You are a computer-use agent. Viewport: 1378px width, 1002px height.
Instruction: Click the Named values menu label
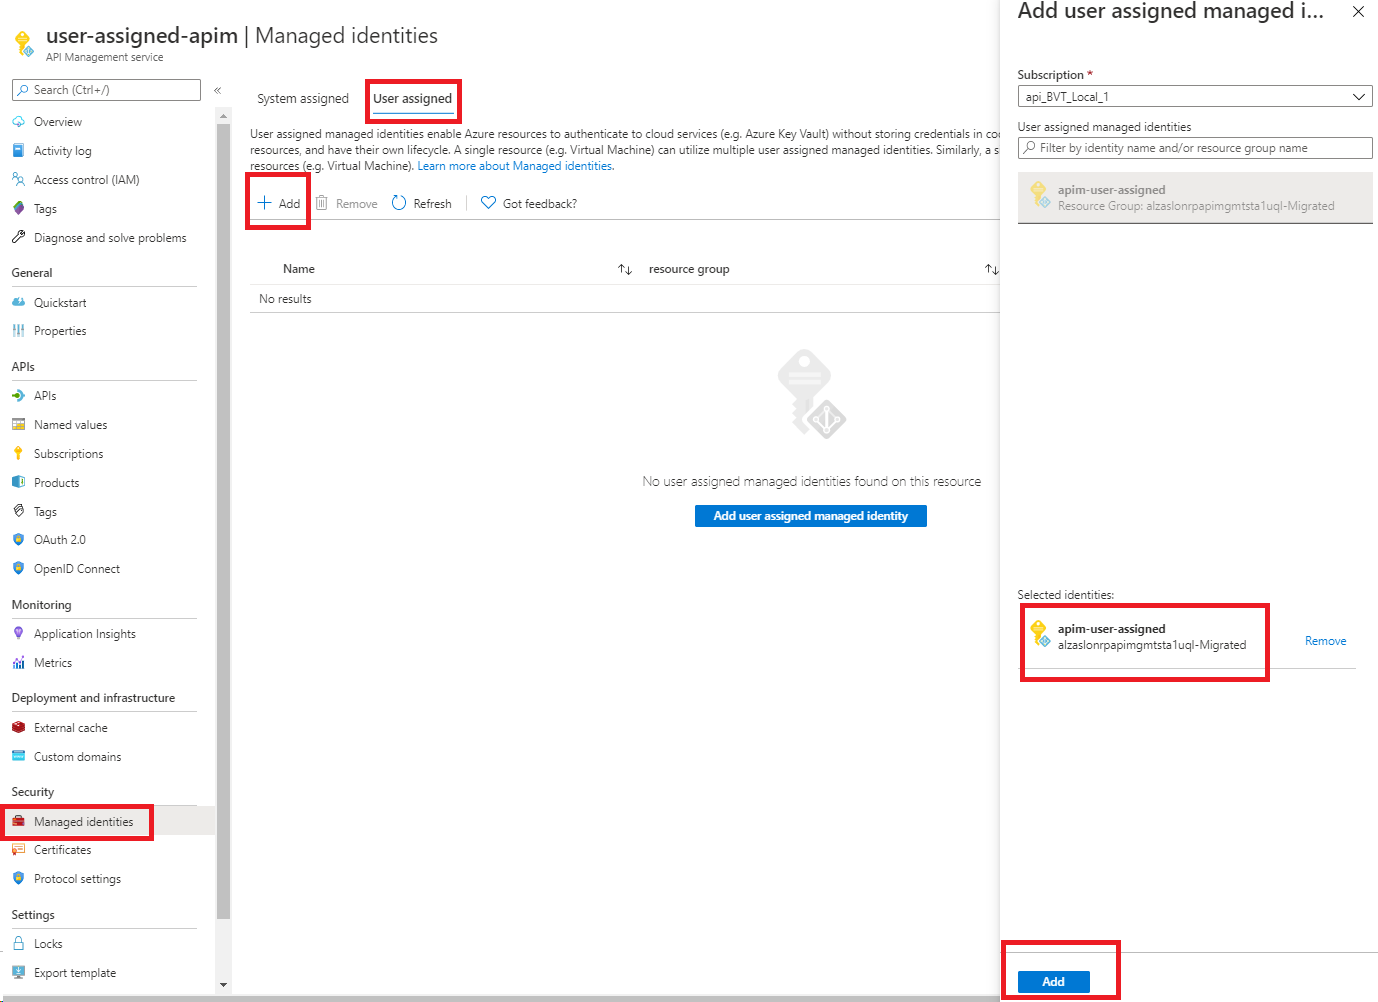[x=70, y=425]
